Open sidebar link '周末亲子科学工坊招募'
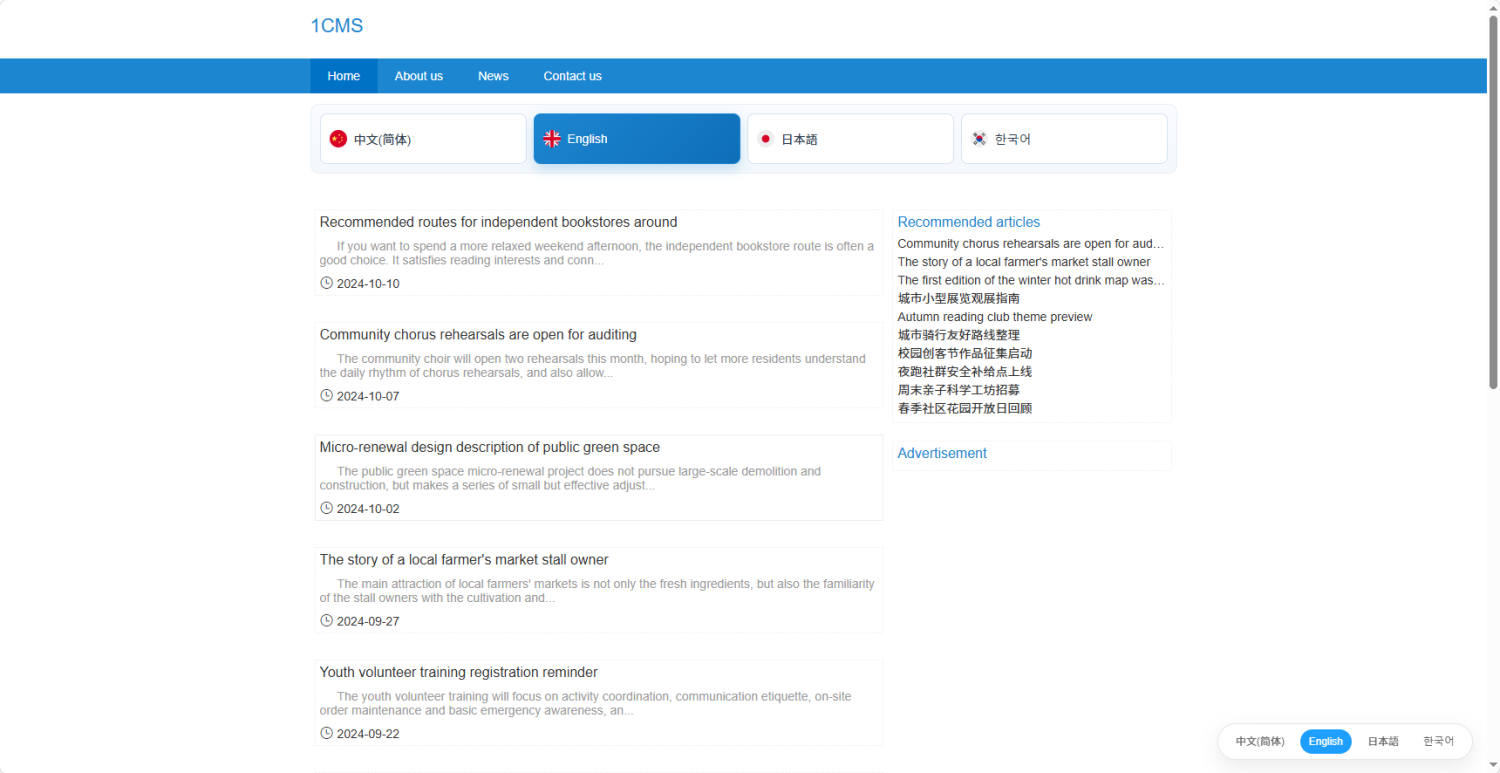This screenshot has height=773, width=1500. coord(959,390)
